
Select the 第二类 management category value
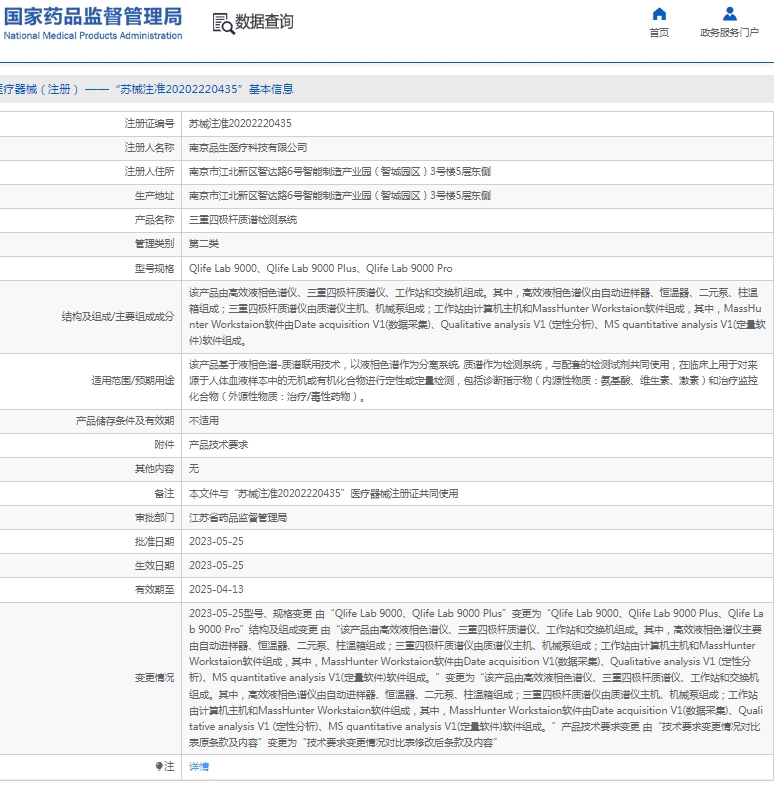tap(204, 244)
